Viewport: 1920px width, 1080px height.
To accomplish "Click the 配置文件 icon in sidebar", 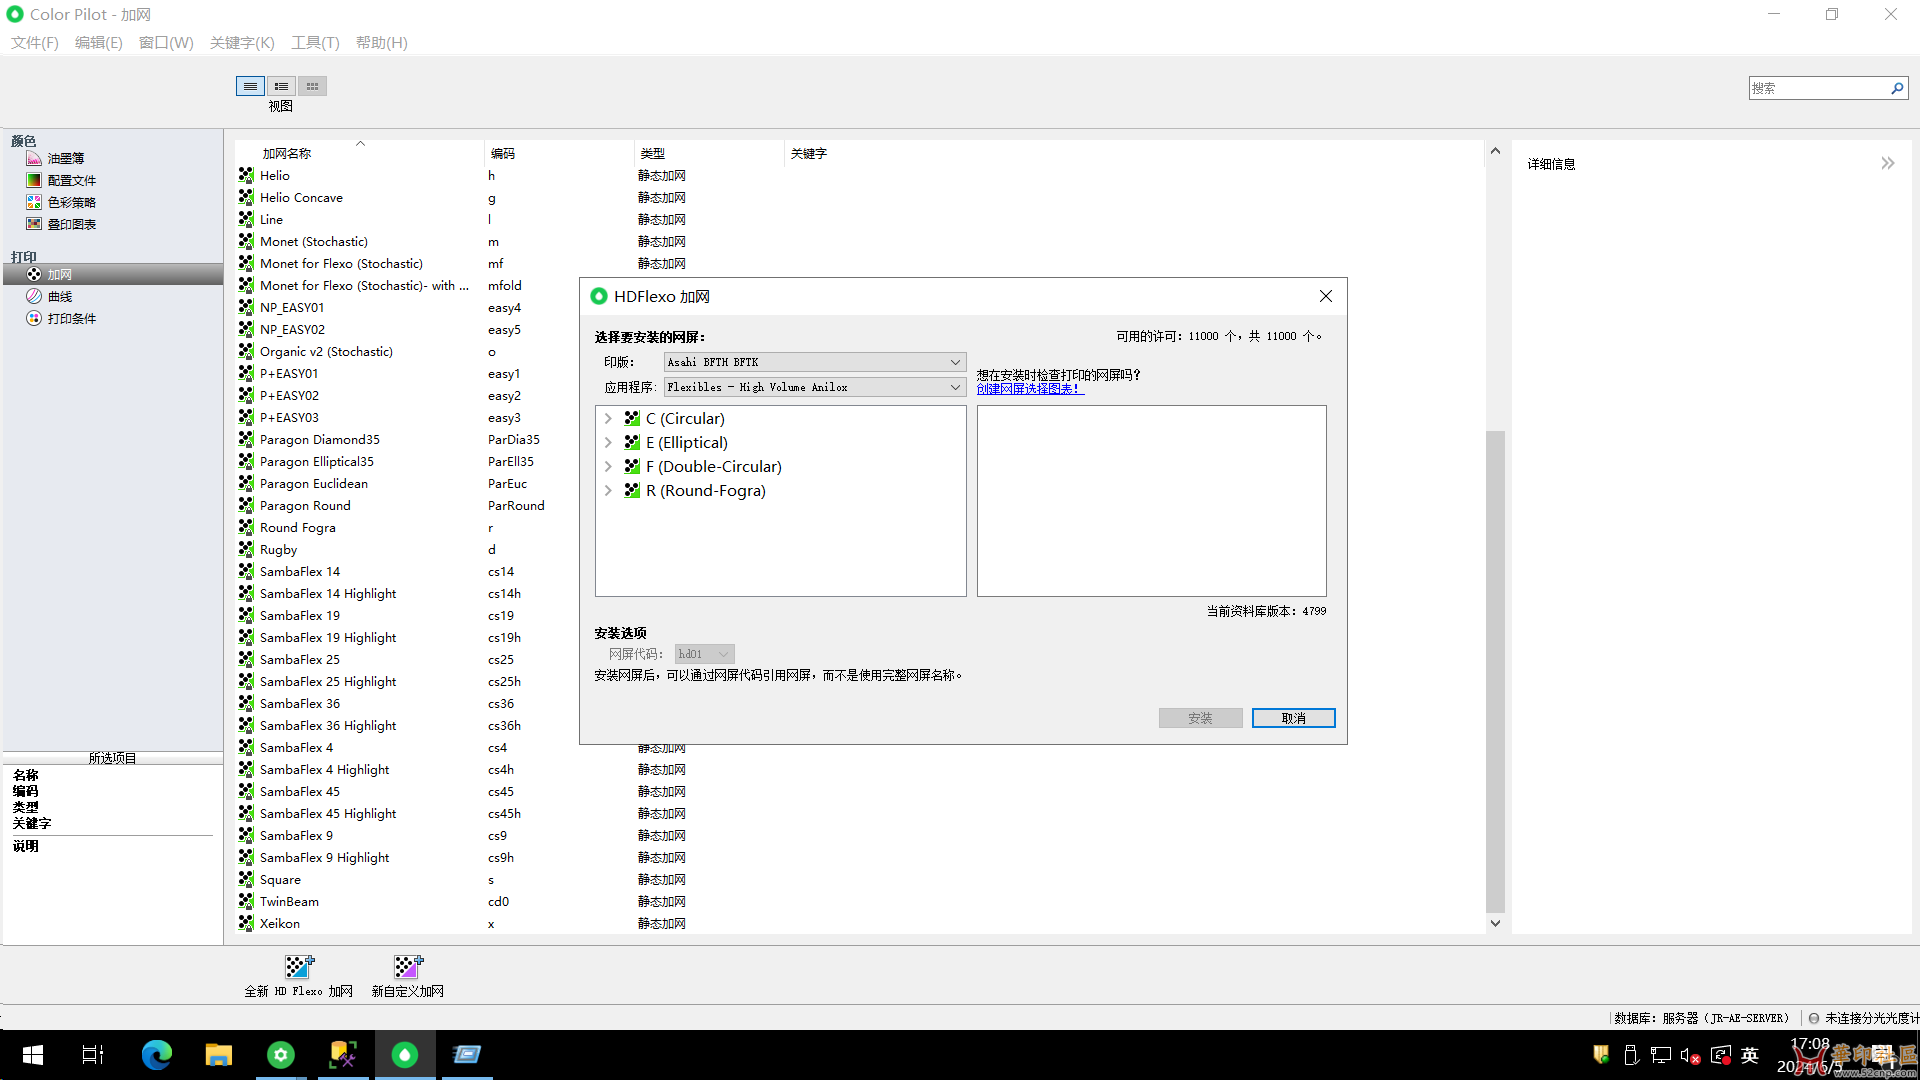I will (x=33, y=179).
